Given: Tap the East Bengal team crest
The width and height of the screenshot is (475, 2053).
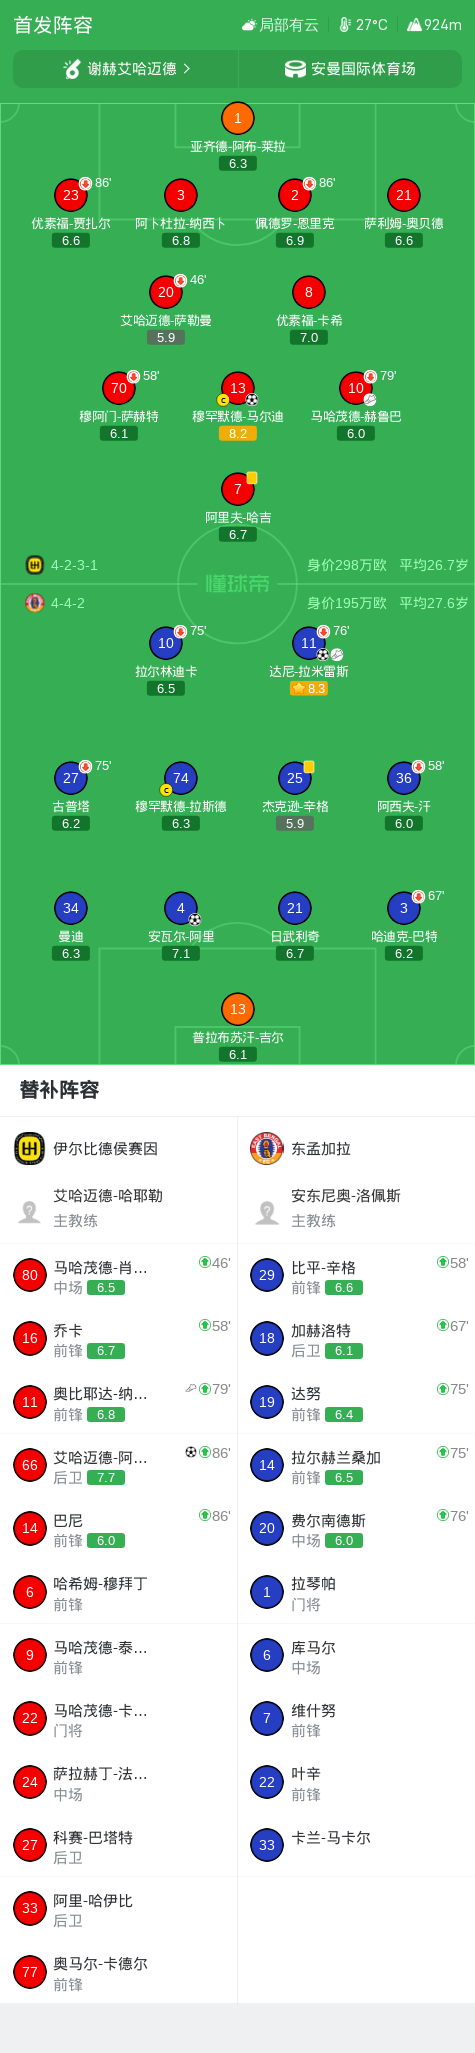Looking at the screenshot, I should tap(267, 1149).
